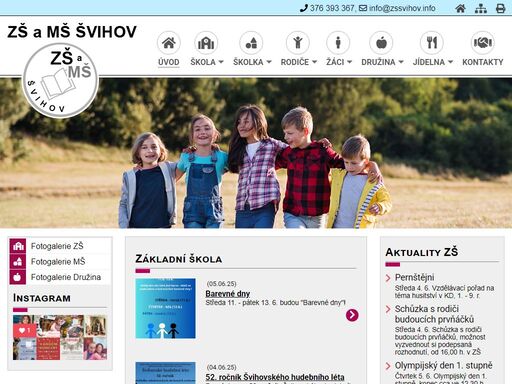
Task: Click the Fotogalerie Družina apple icon
Action: [x=18, y=277]
